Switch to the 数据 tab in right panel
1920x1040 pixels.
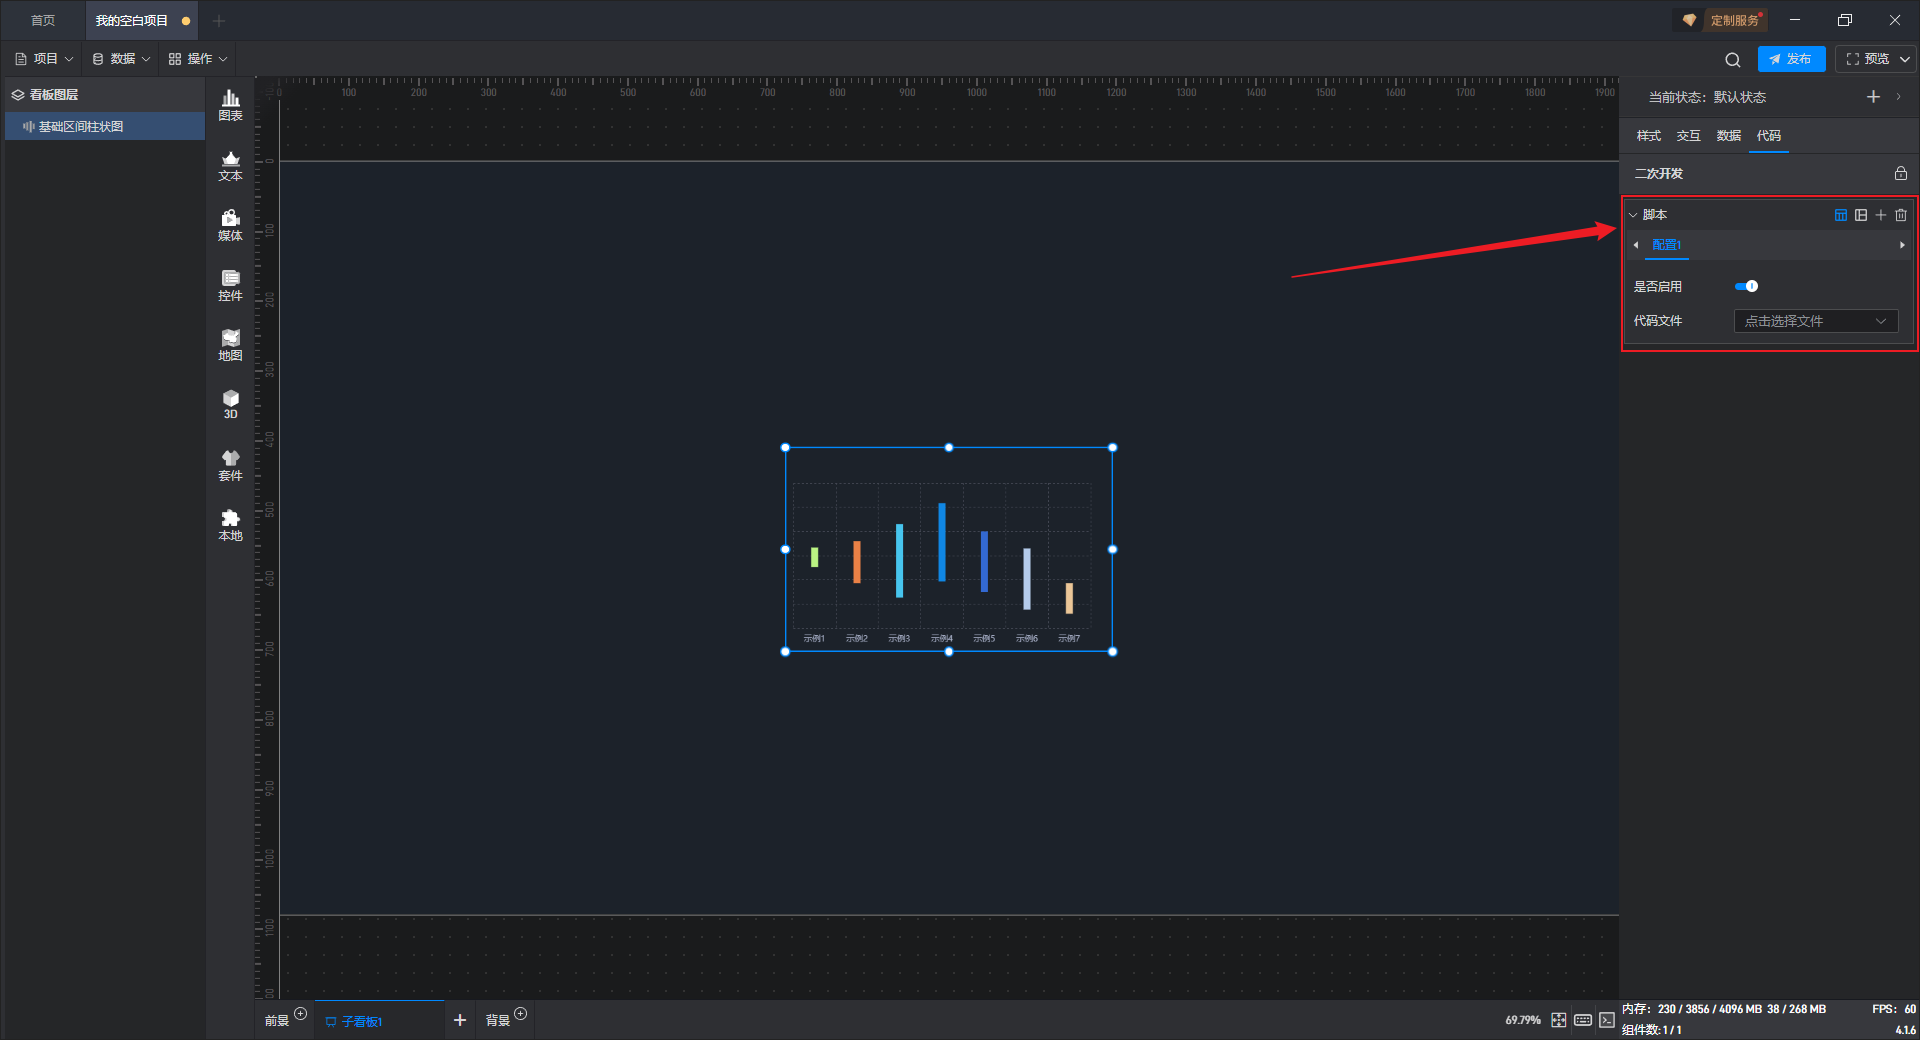click(x=1728, y=136)
